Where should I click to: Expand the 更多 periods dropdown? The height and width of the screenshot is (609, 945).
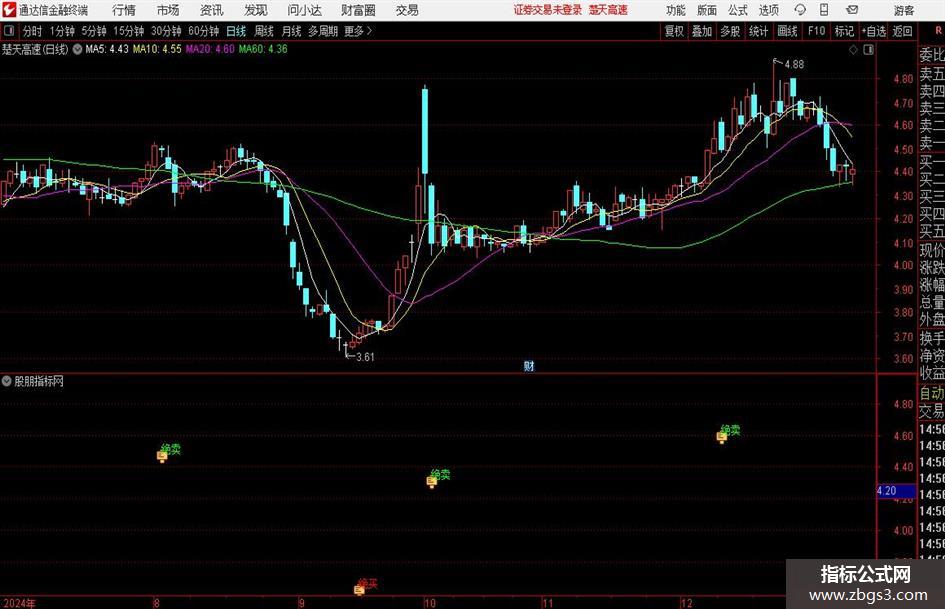click(358, 31)
